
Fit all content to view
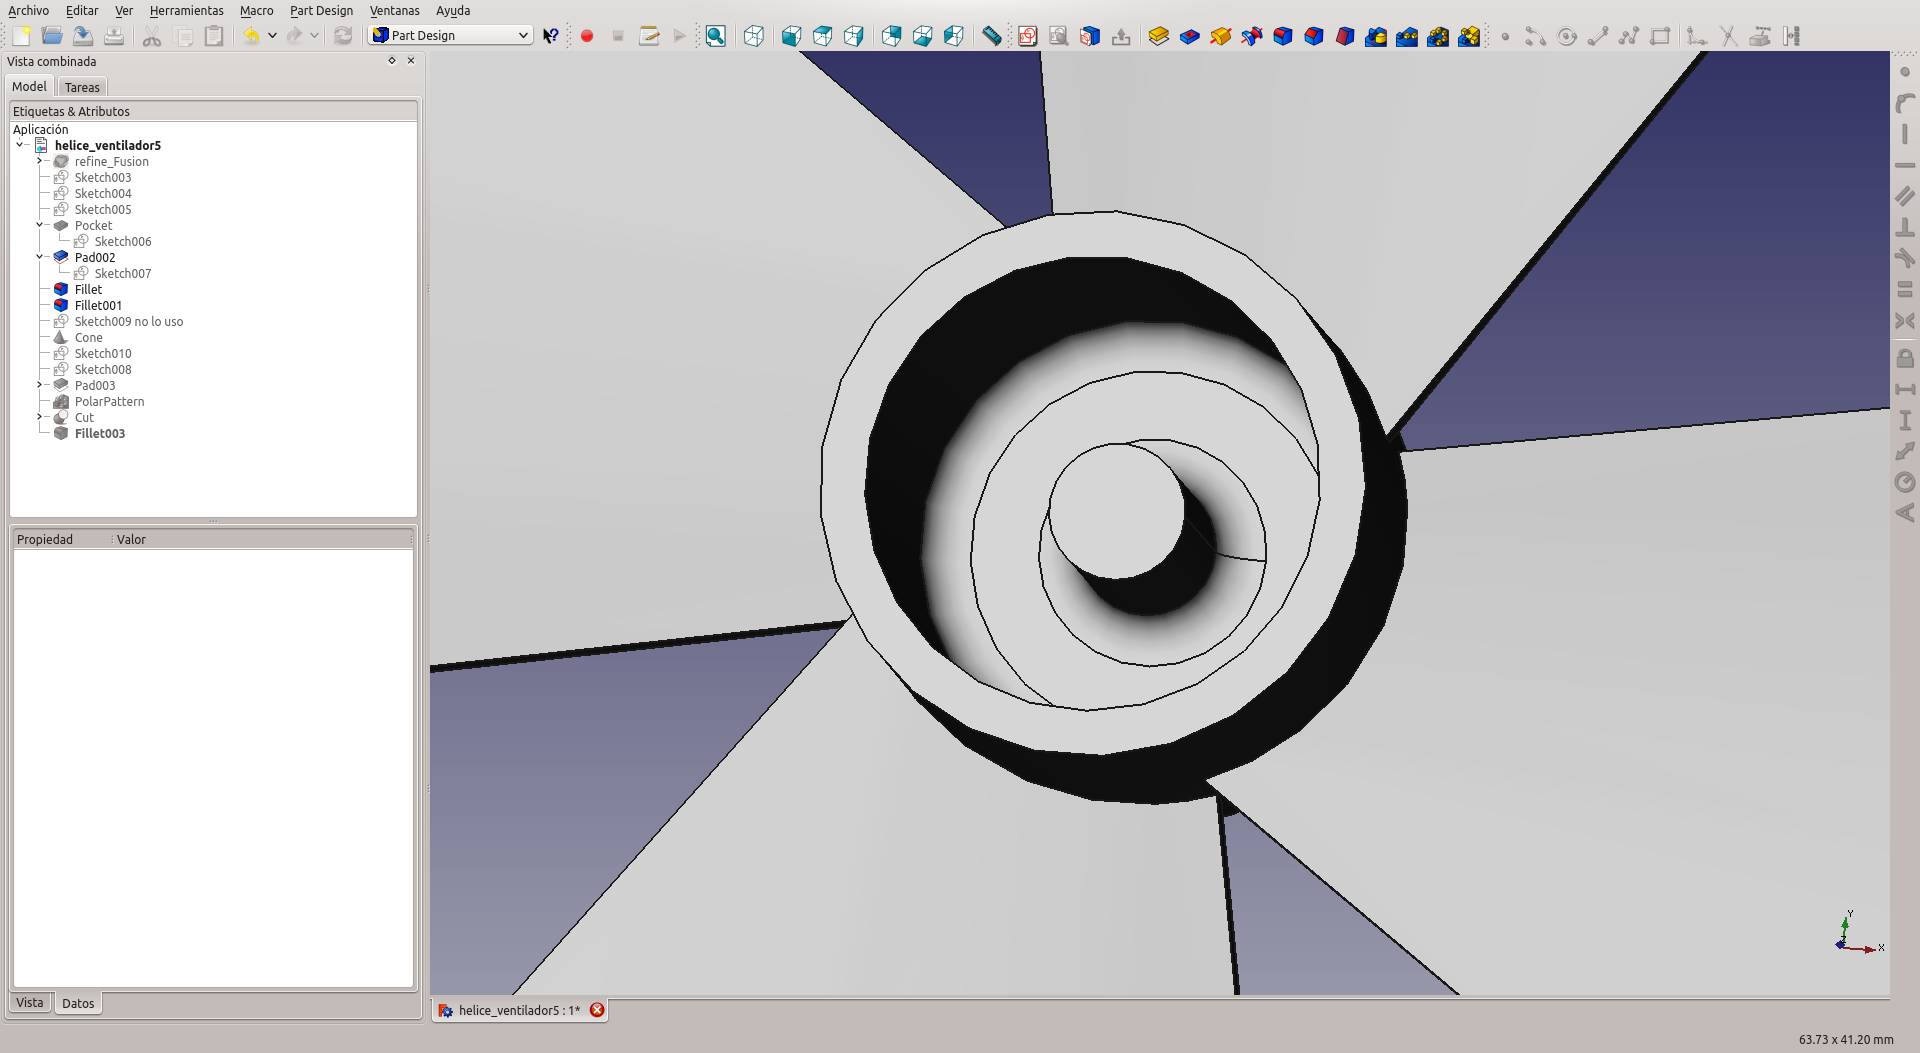pos(716,36)
